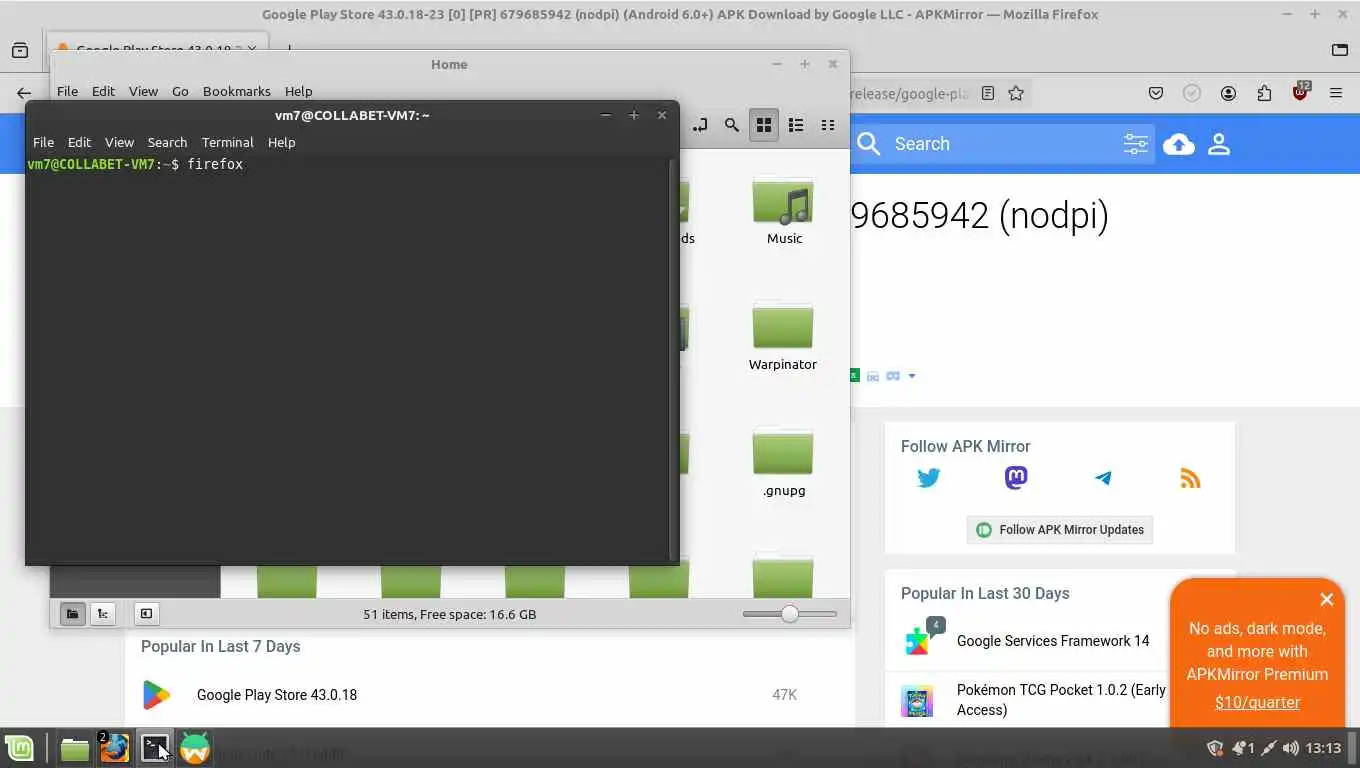
Task: Open APKMirror advanced search filters icon
Action: click(x=1136, y=144)
